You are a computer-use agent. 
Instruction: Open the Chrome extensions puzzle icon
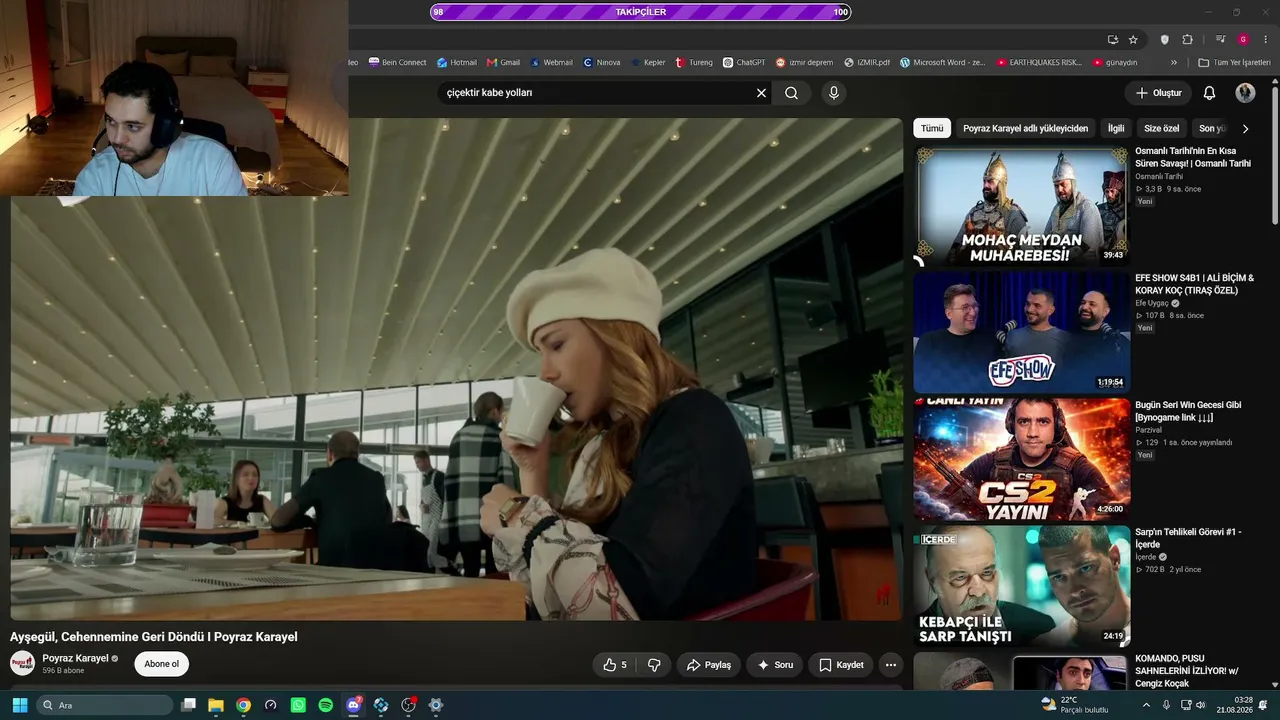1187,39
